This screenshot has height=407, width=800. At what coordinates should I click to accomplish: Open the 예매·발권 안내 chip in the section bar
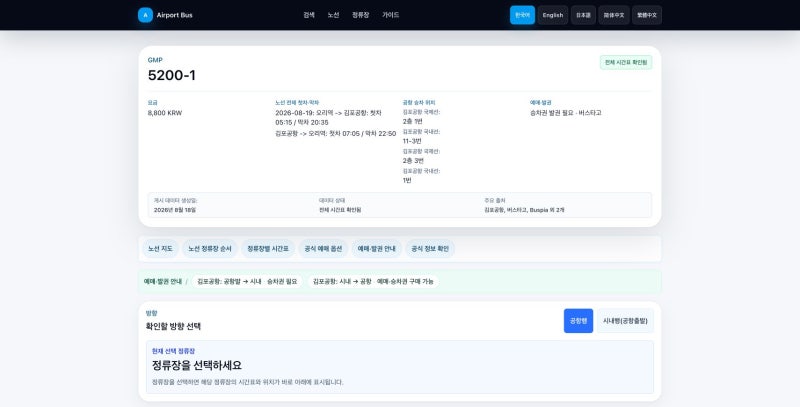377,249
